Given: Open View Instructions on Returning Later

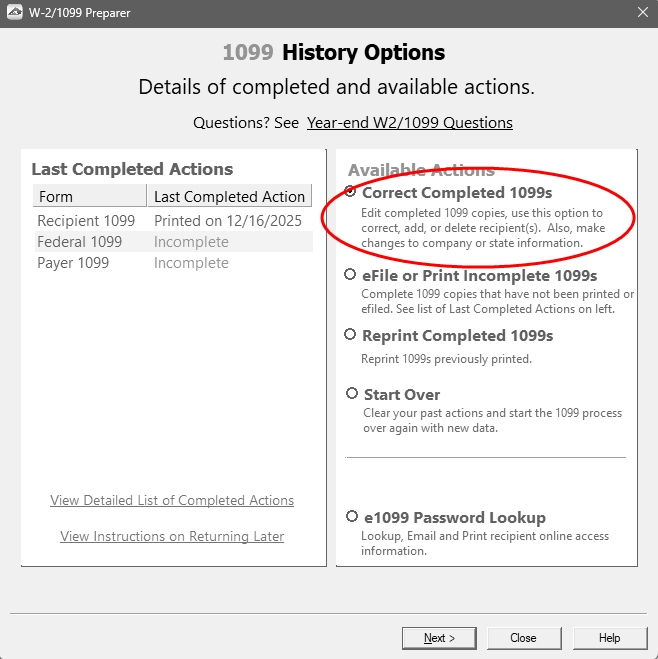Looking at the screenshot, I should tap(172, 537).
